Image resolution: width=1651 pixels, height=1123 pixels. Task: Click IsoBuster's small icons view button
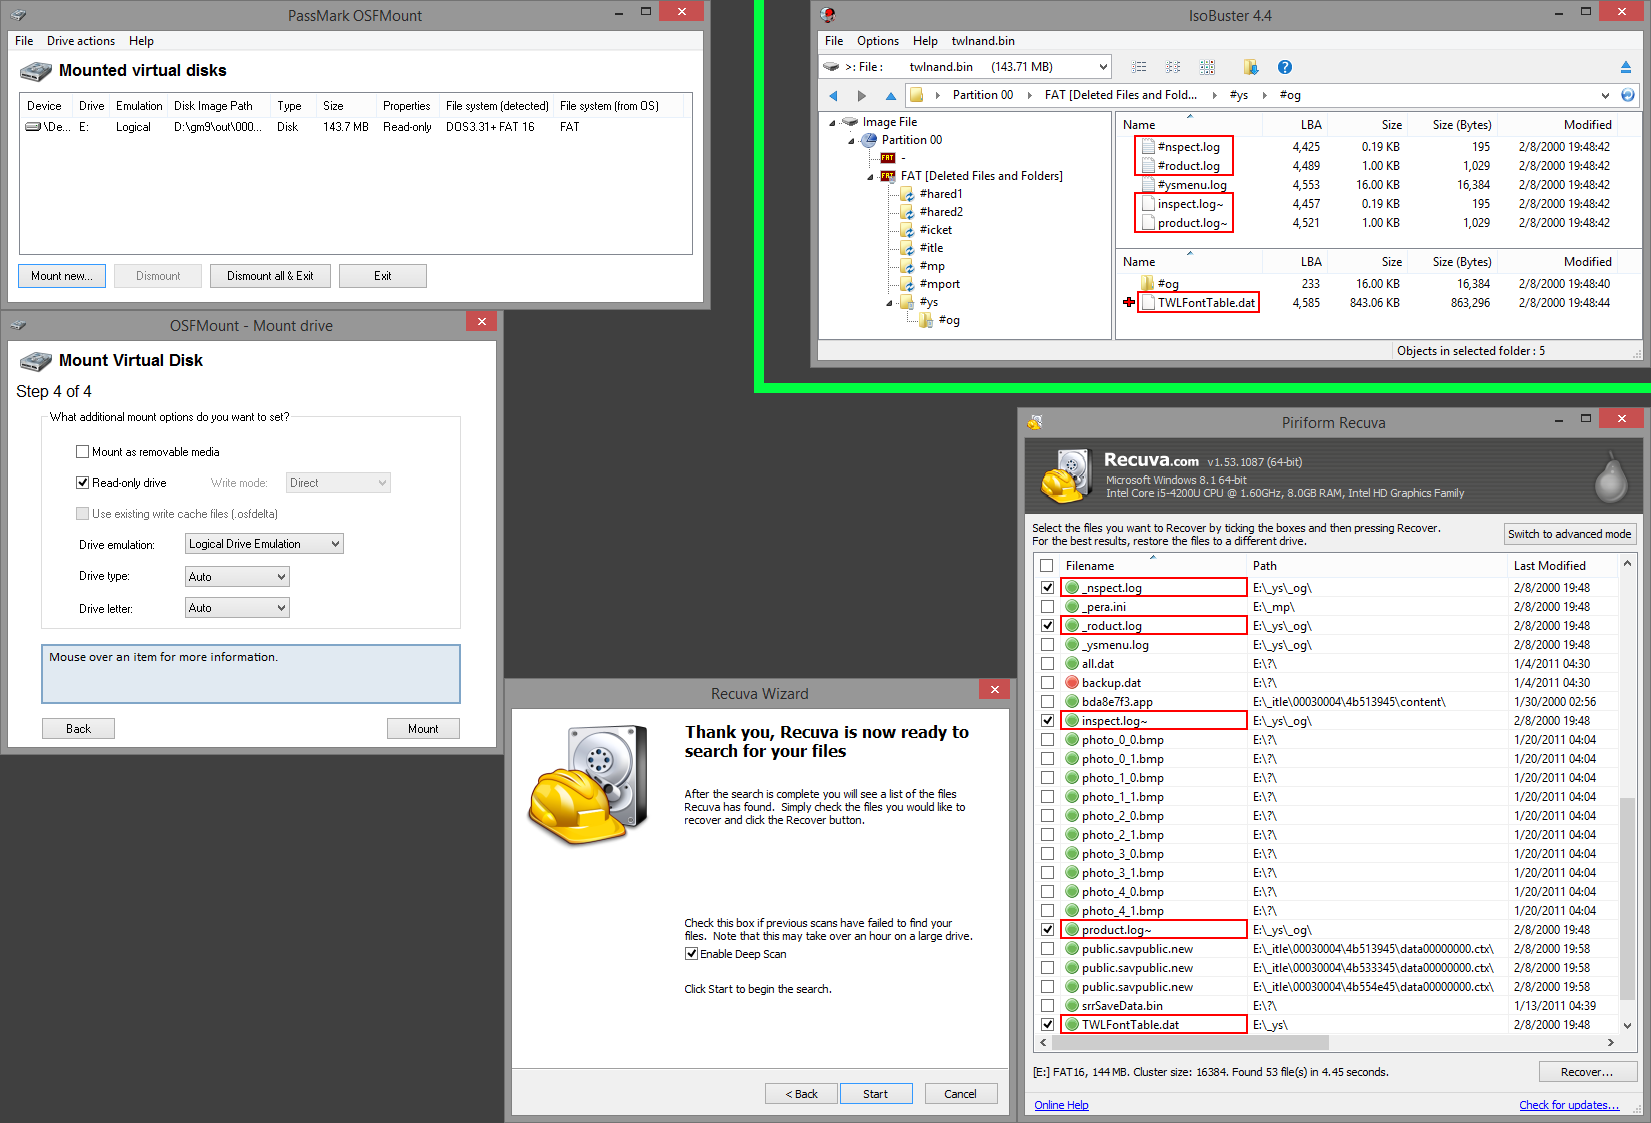(1173, 67)
